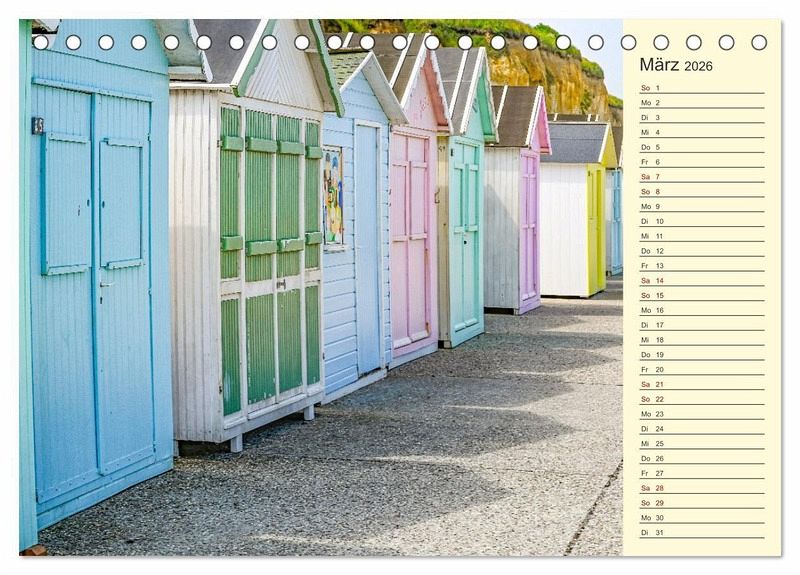
Task: Select the Mo 2 calendar row
Action: [x=702, y=103]
